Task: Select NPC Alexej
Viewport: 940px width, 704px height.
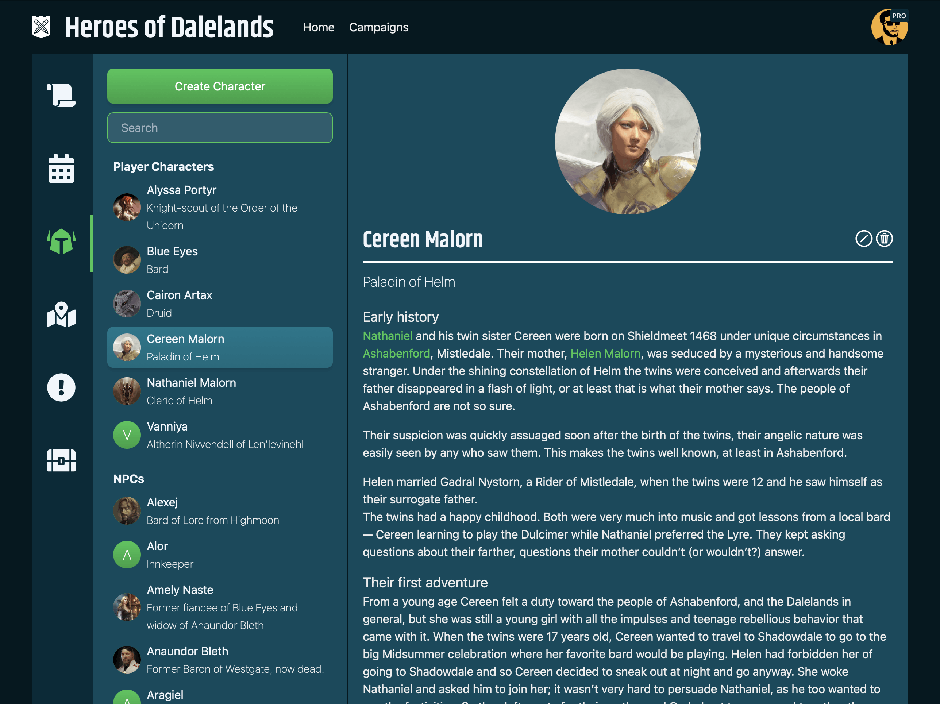Action: pyautogui.click(x=219, y=511)
